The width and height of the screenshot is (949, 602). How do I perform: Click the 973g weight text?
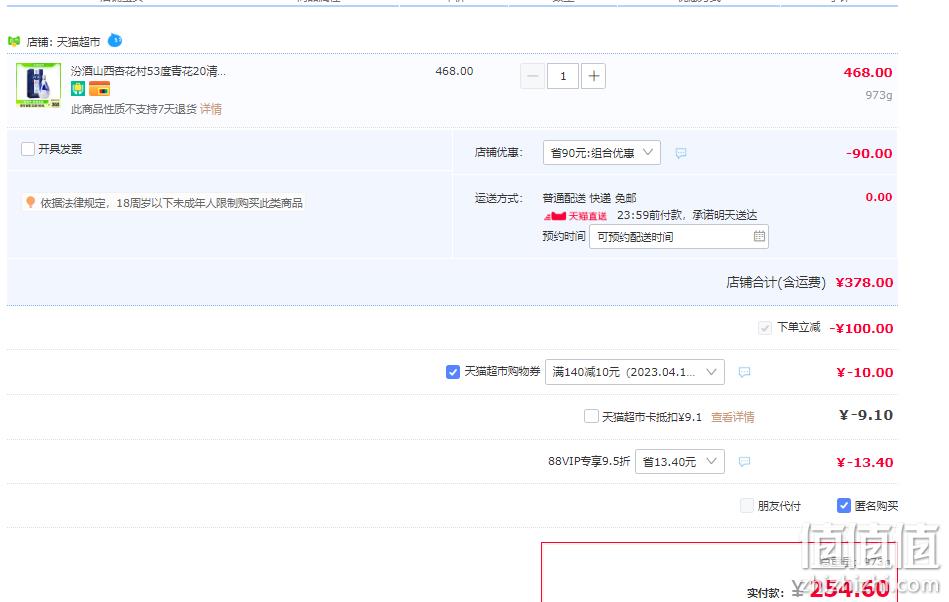[879, 95]
